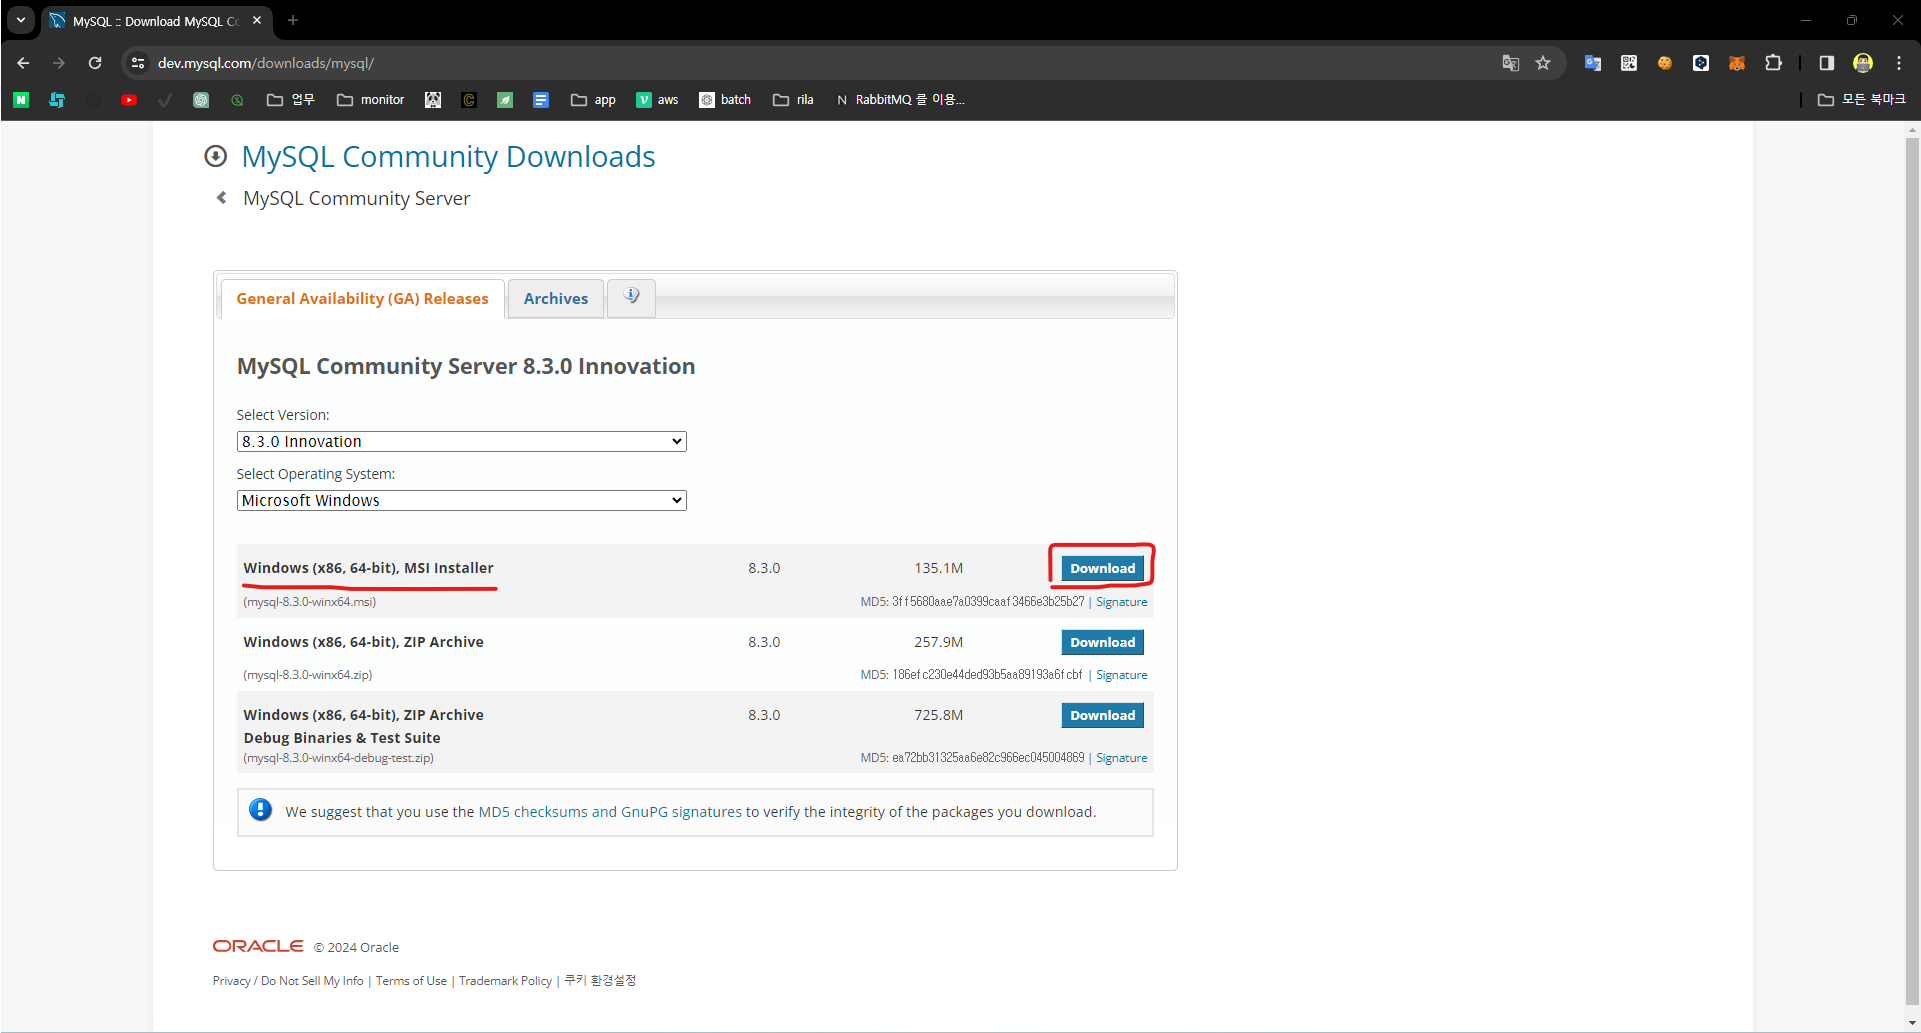
Task: Open the aws bookmark
Action: click(657, 100)
